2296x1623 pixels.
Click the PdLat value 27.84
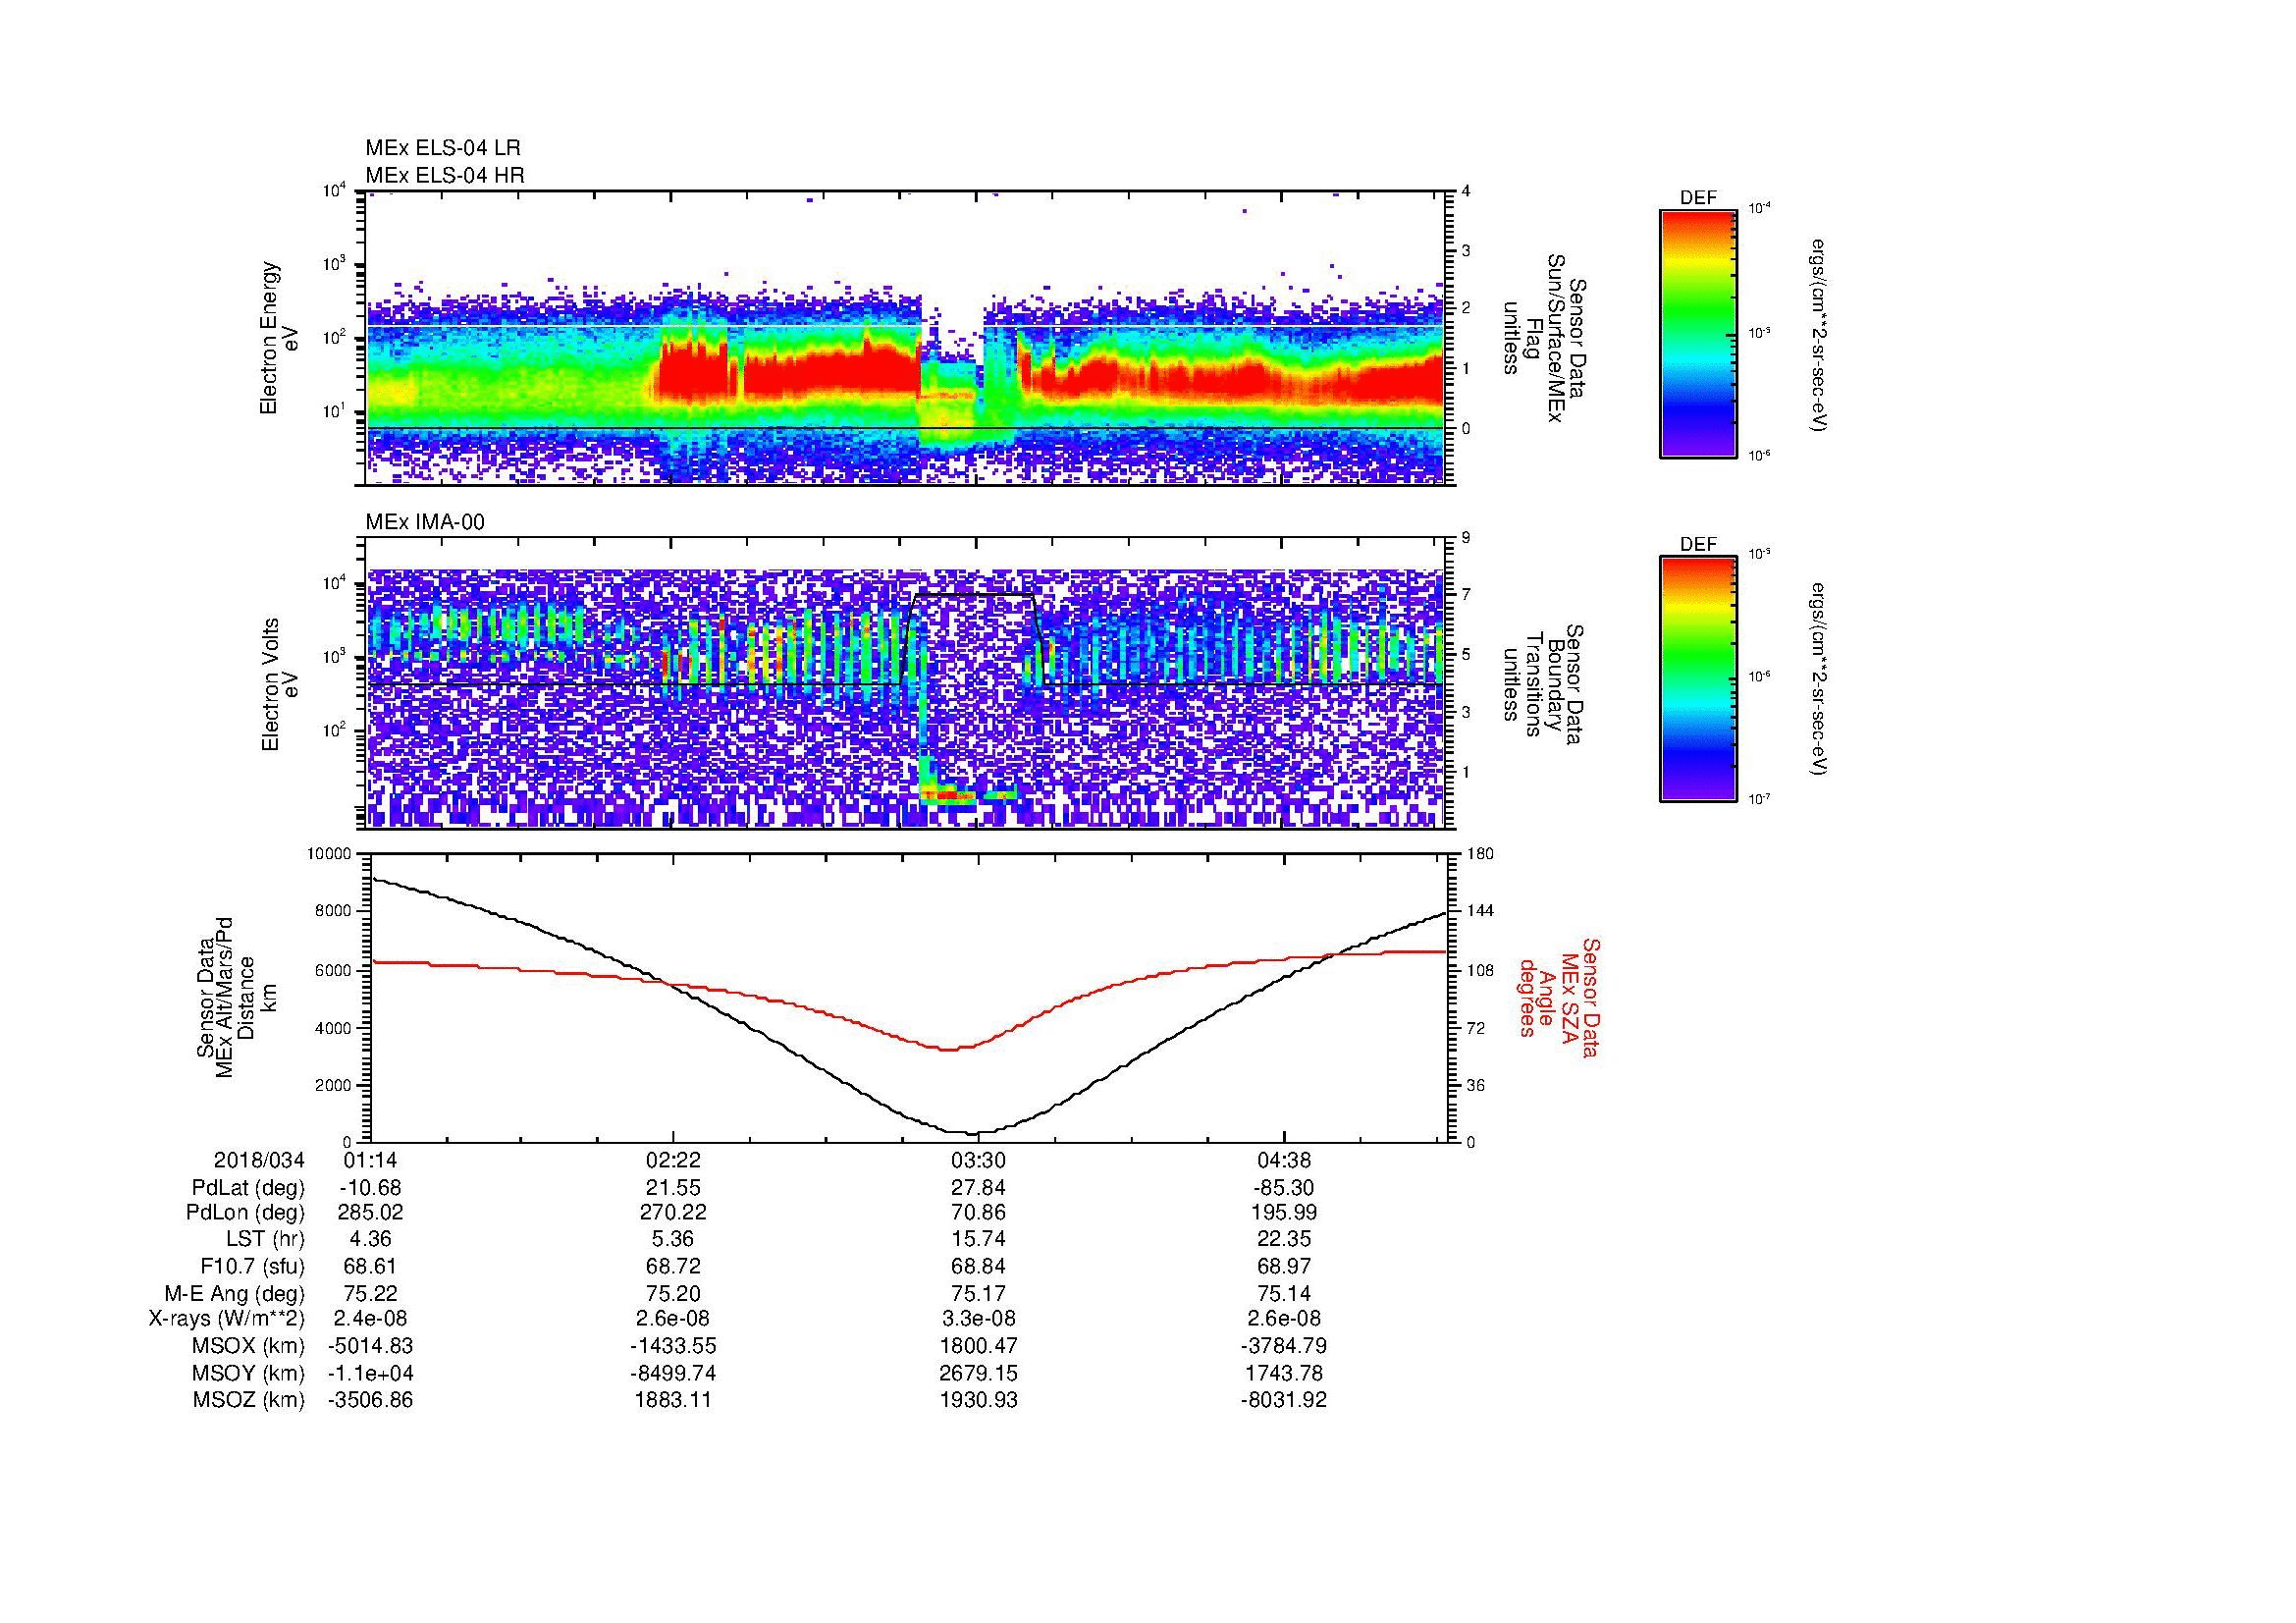pos(978,1188)
